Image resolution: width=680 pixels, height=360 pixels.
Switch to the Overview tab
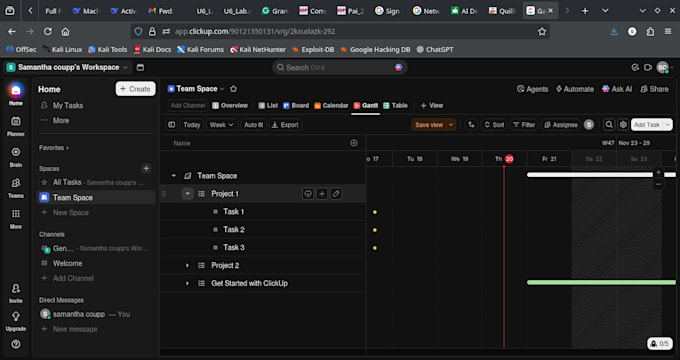[x=230, y=105]
